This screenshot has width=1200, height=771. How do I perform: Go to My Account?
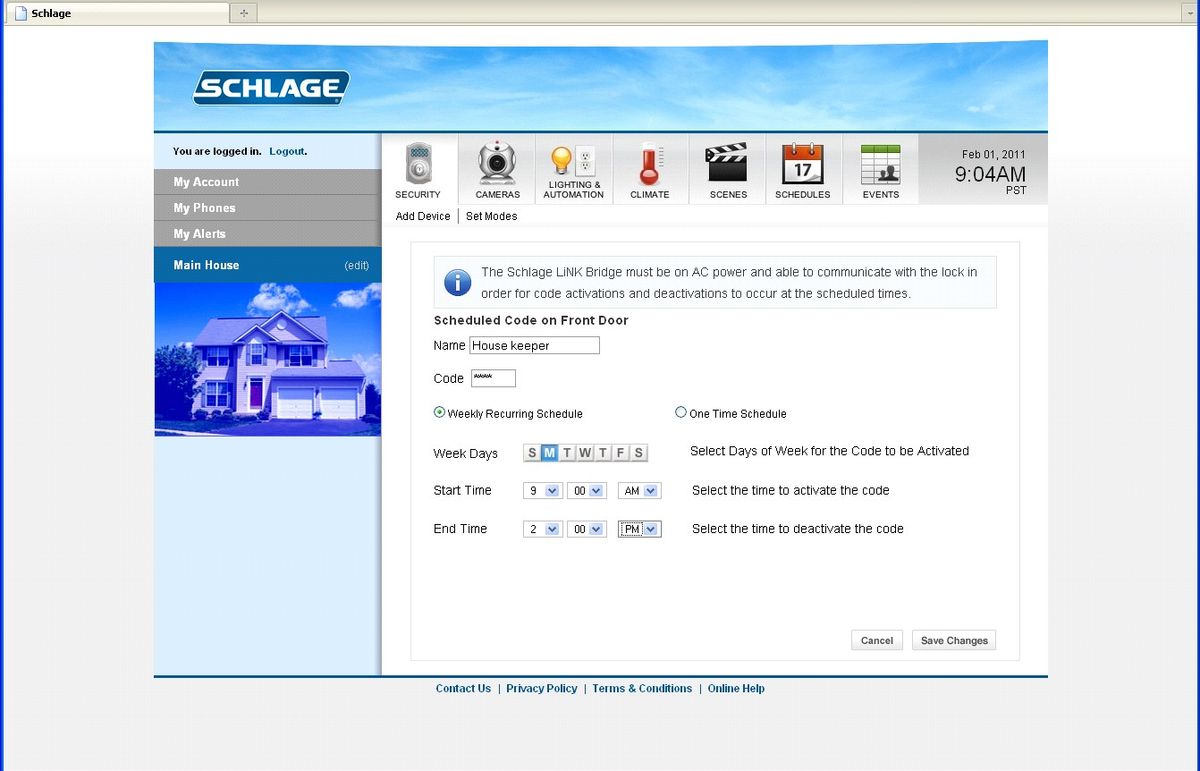click(267, 182)
